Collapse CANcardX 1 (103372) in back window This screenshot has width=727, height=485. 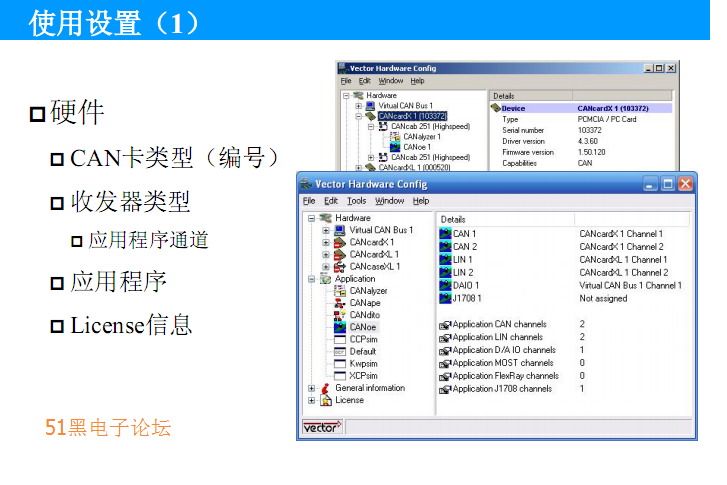(358, 116)
